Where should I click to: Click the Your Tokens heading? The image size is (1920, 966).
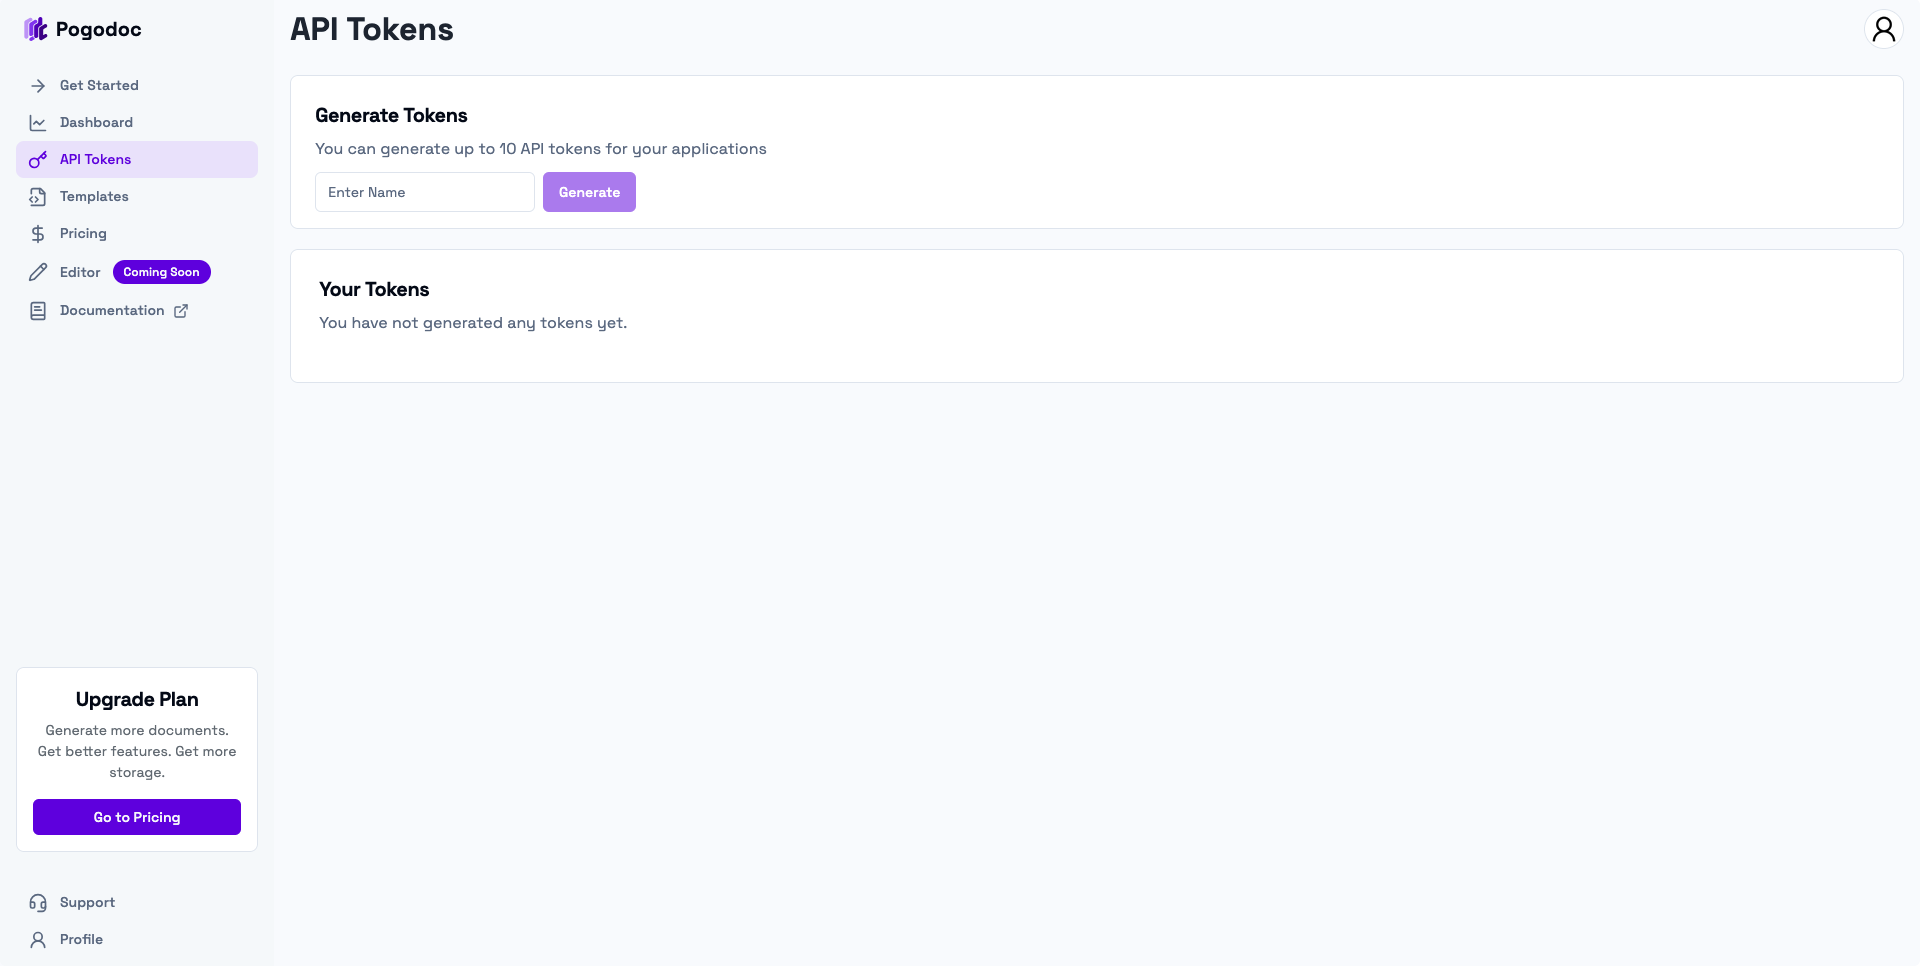(374, 290)
